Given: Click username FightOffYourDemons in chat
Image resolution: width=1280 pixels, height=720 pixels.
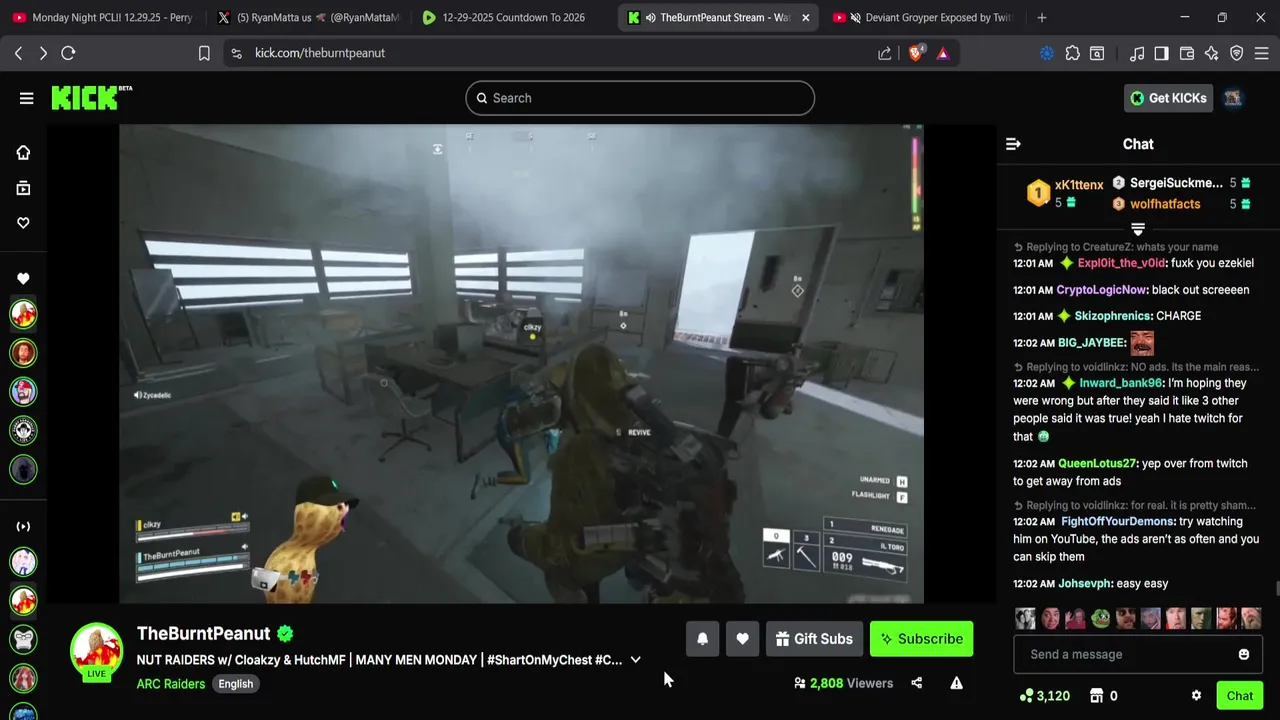Looking at the screenshot, I should pos(1117,522).
